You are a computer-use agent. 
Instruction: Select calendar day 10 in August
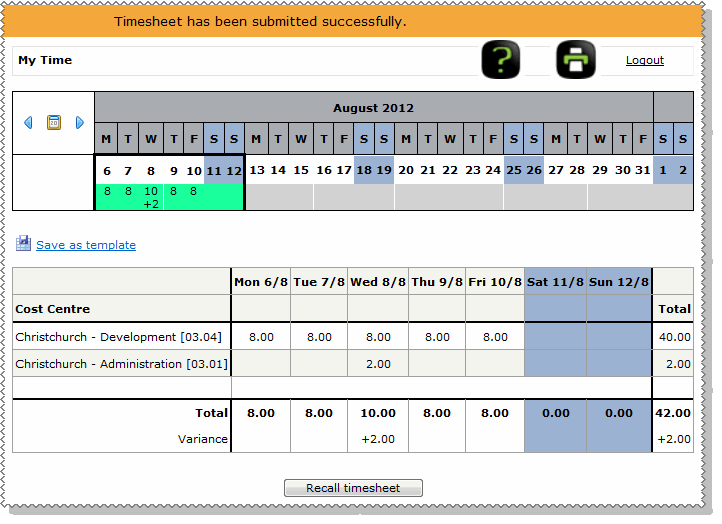(194, 171)
